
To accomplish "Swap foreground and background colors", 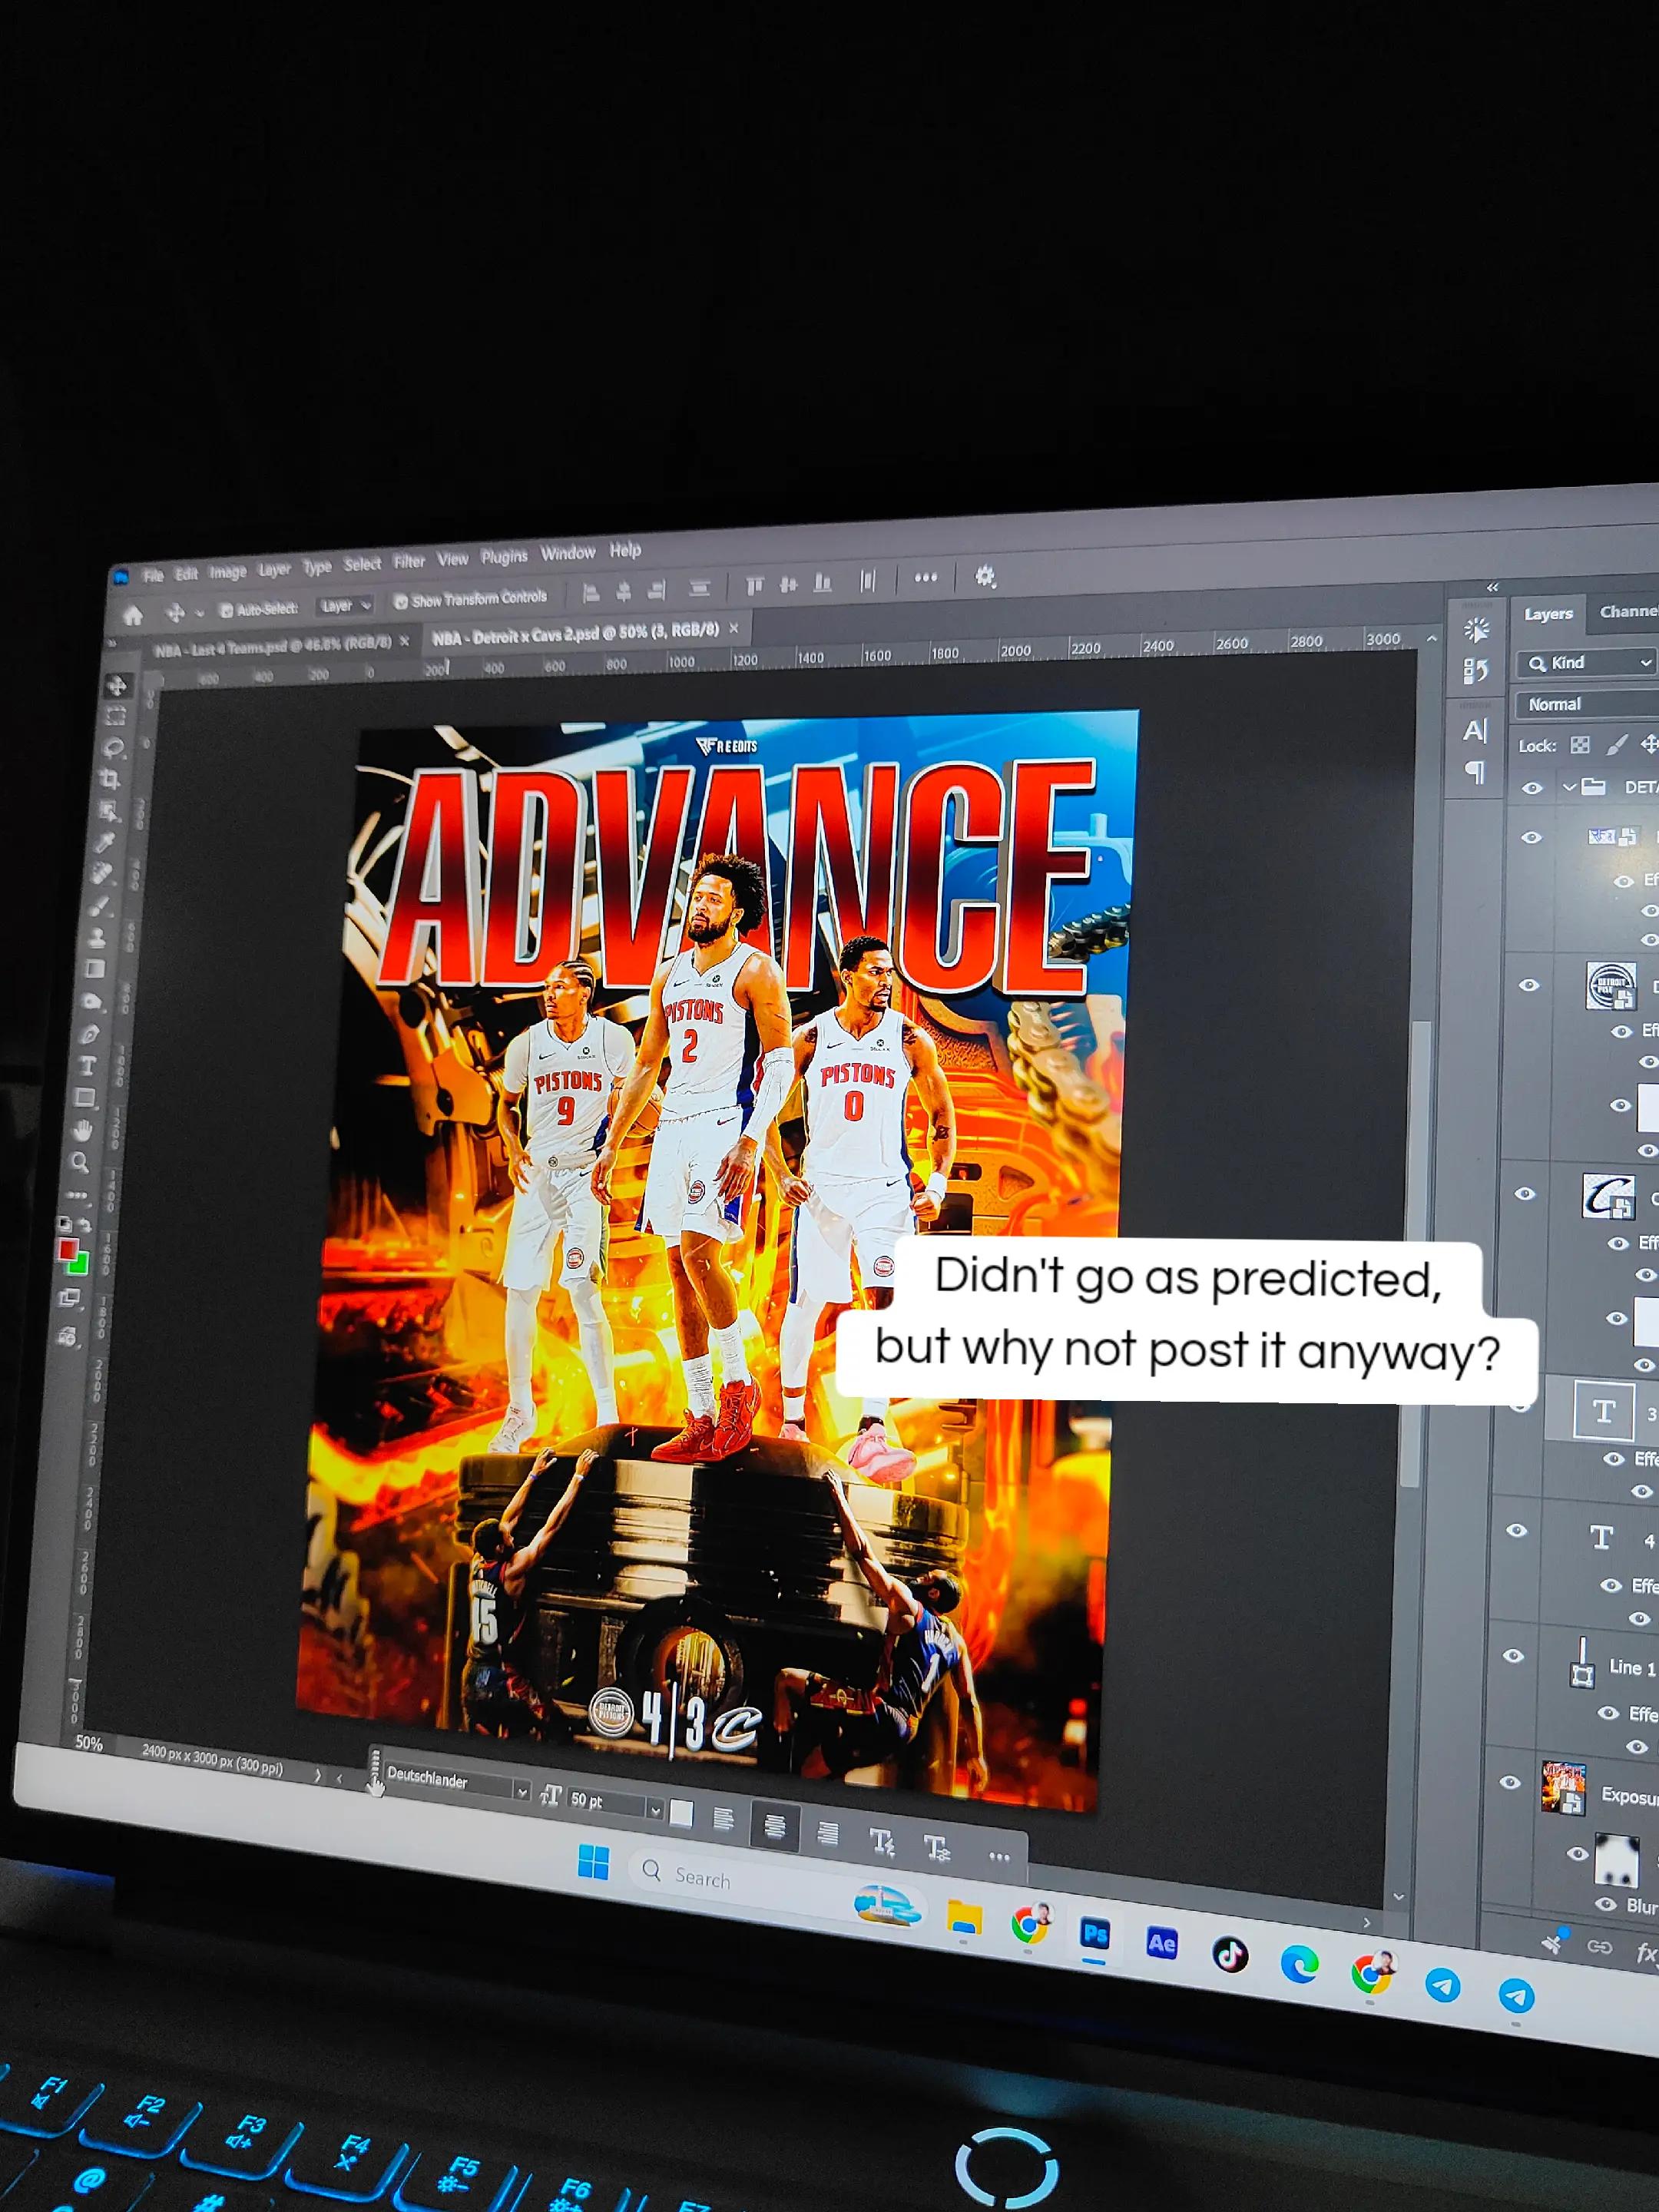I will (84, 1226).
